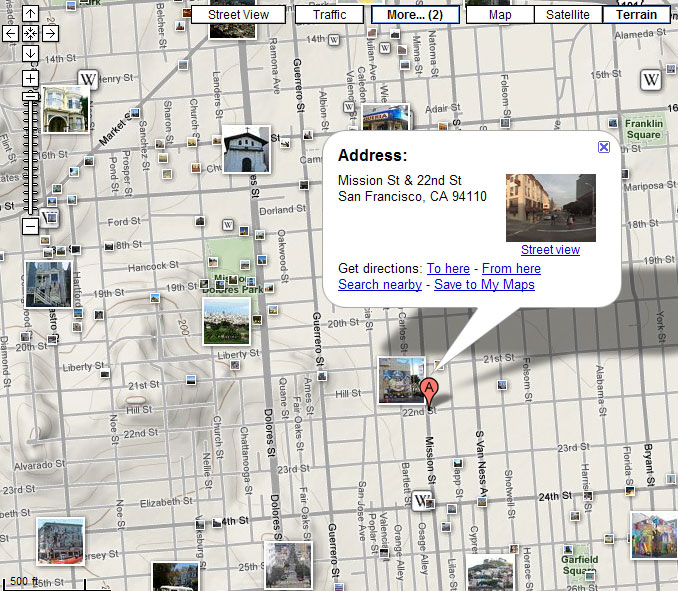Switch to Terrain view

pyautogui.click(x=636, y=15)
